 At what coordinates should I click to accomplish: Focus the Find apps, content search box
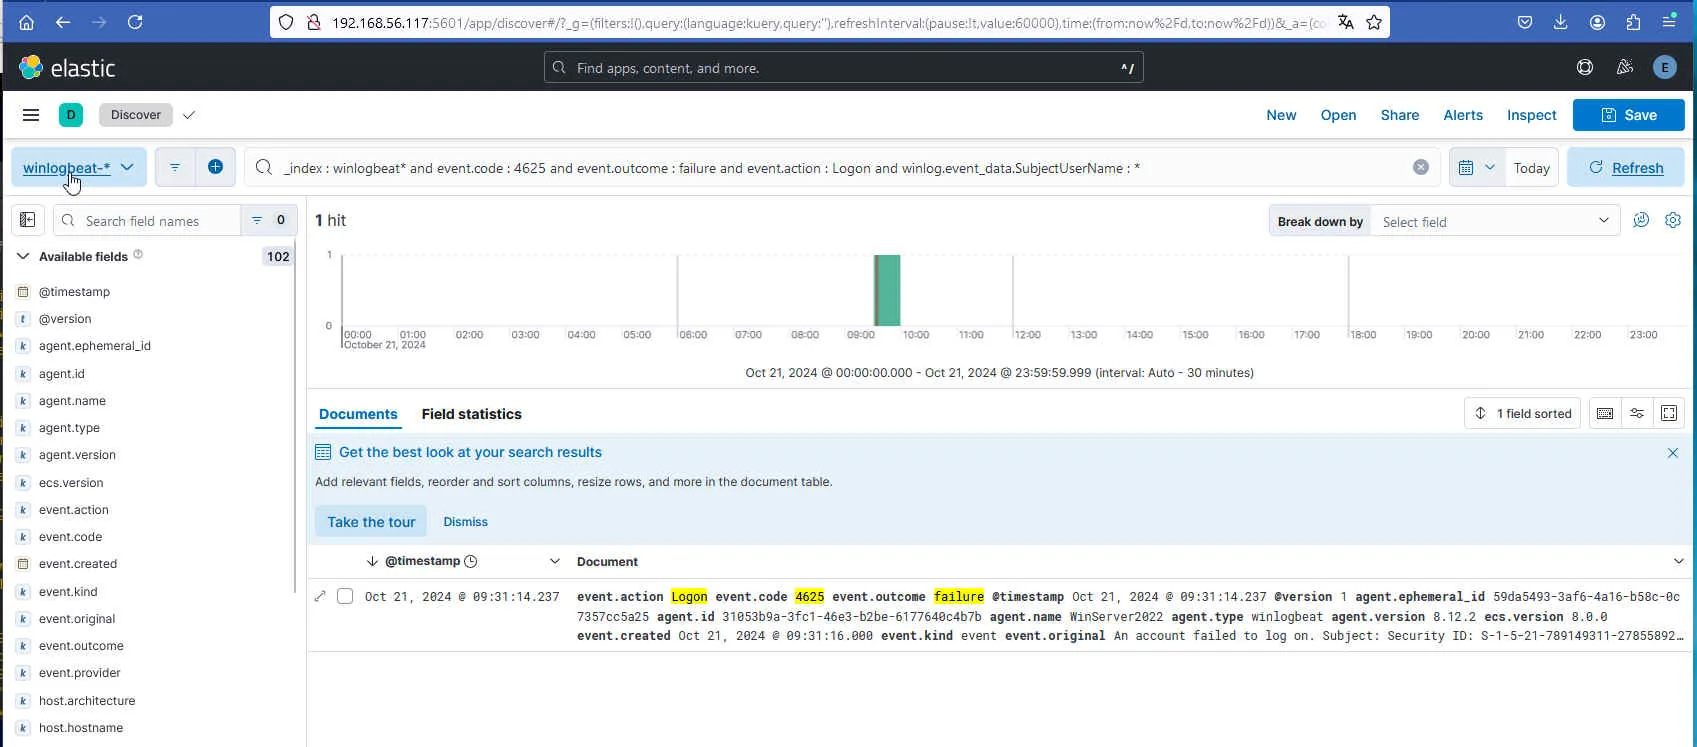[843, 68]
